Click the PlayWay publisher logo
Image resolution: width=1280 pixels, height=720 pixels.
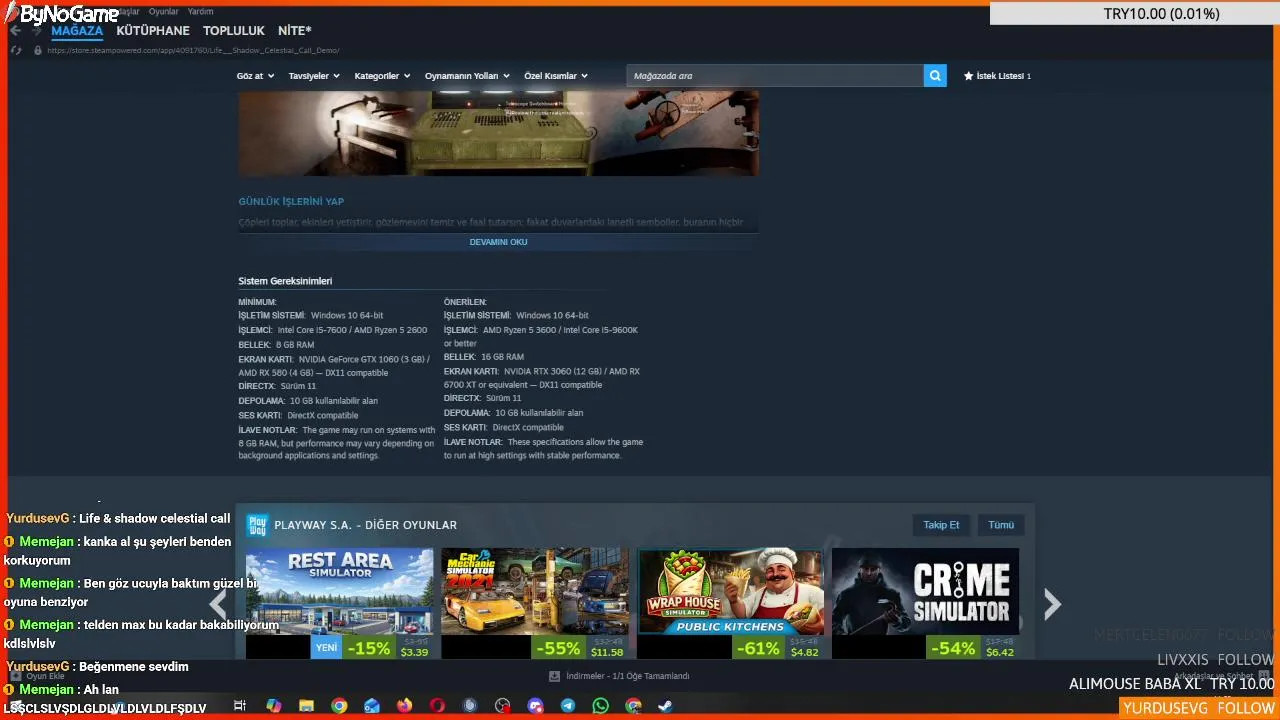click(x=257, y=525)
